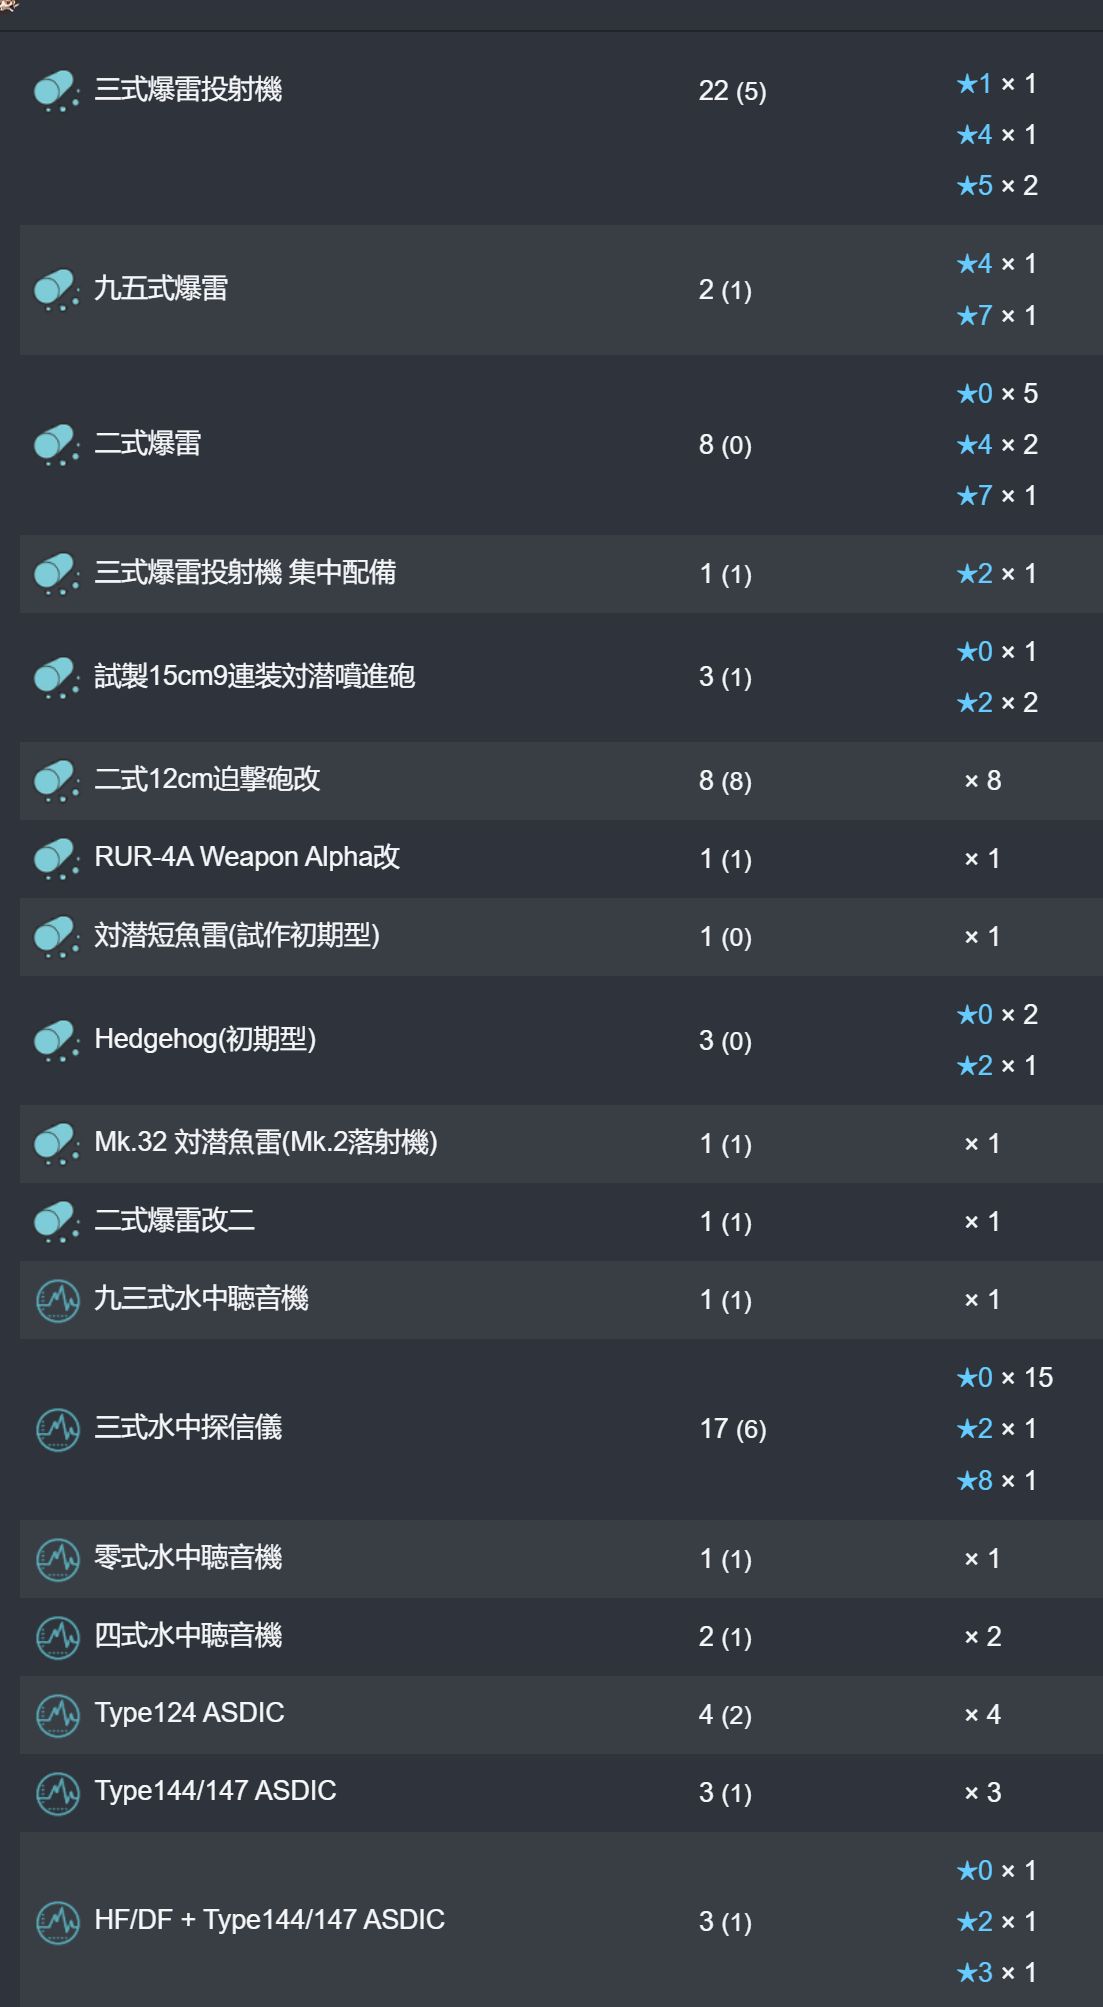Click the icon next to Hedgehog(初期型)

57,1040
